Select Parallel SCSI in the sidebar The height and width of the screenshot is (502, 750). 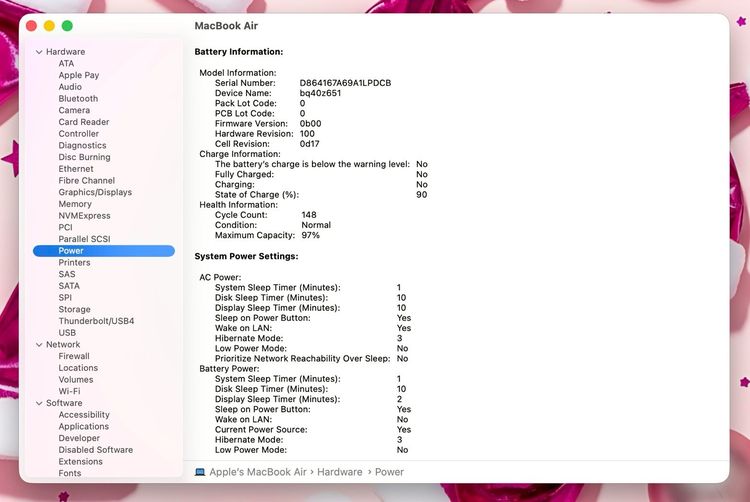point(84,239)
